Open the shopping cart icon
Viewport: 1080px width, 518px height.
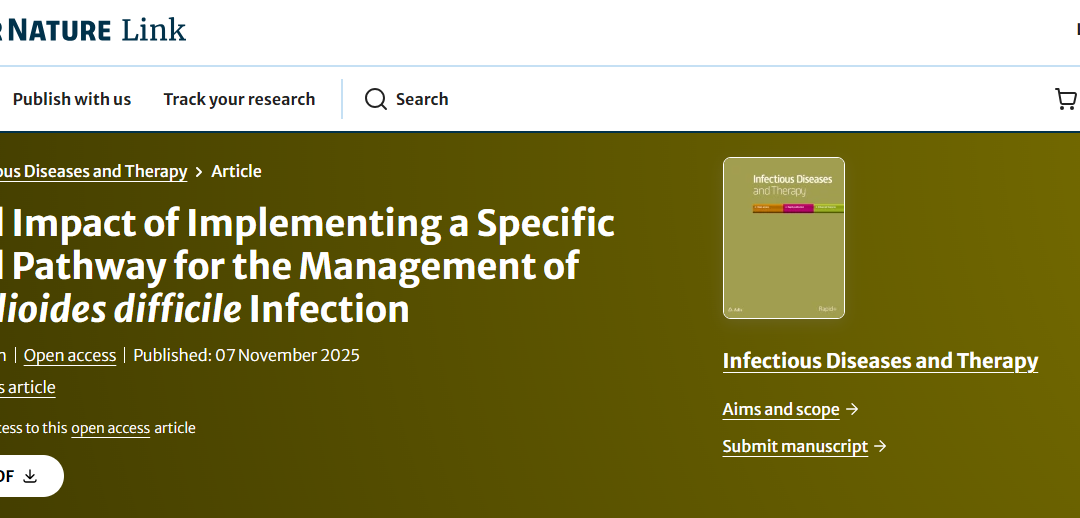point(1066,99)
